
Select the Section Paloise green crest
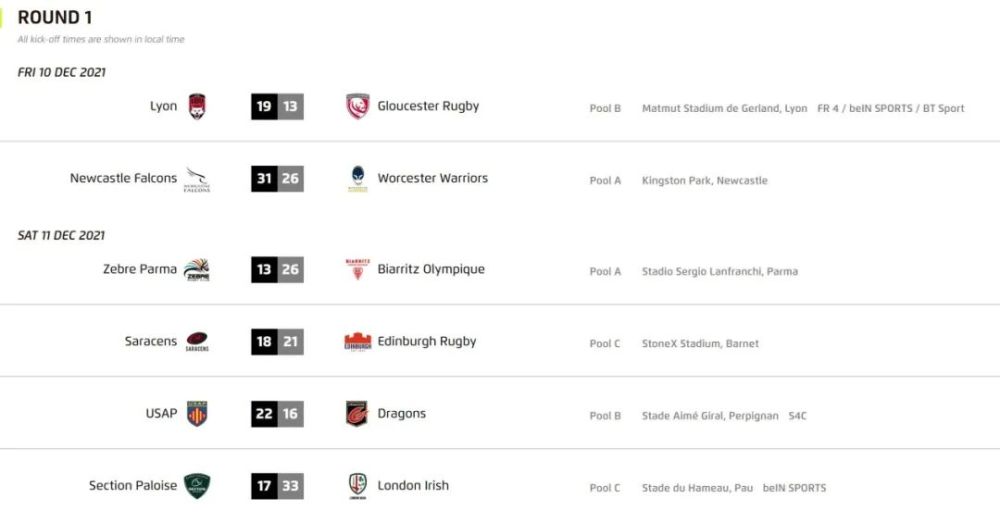pyautogui.click(x=197, y=486)
